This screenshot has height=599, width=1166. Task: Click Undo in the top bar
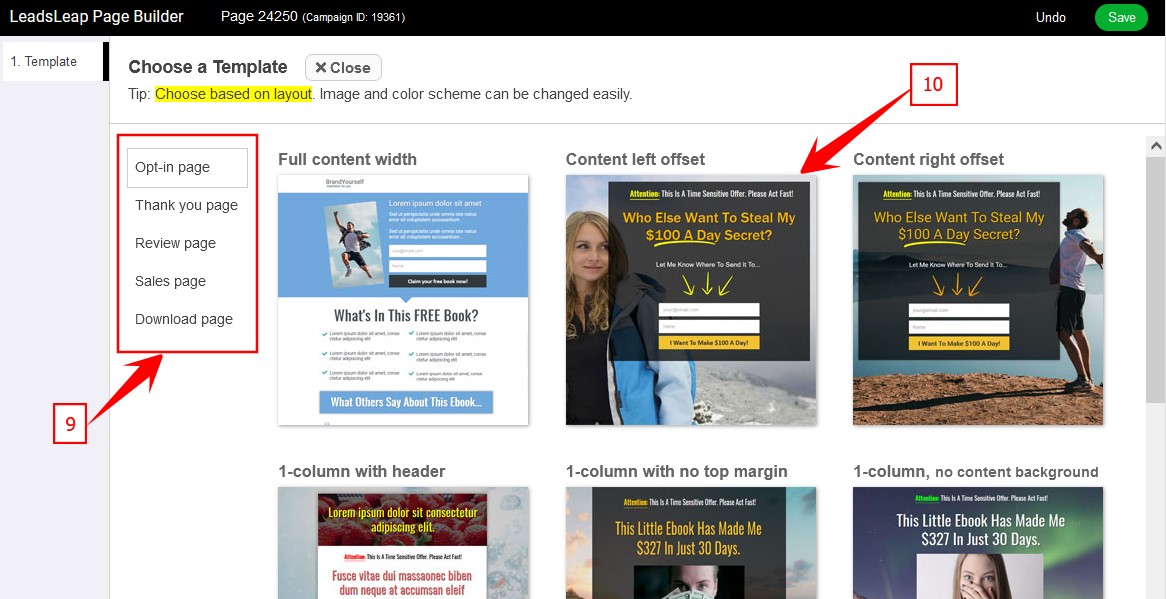click(x=1050, y=17)
